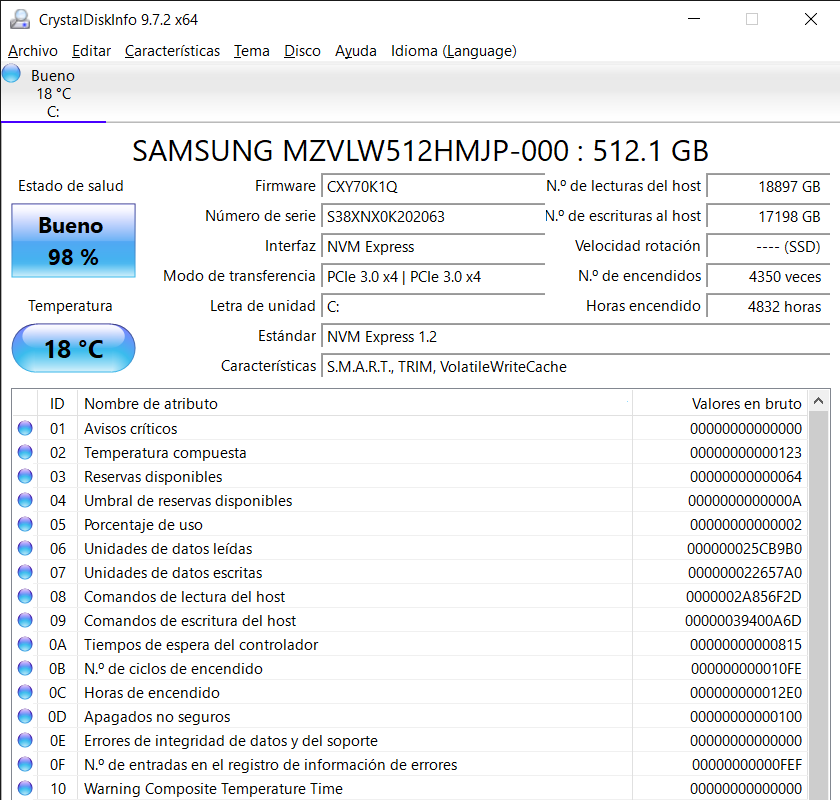Image resolution: width=840 pixels, height=800 pixels.
Task: Click the status icon for "Tiempos de espera del controlador"
Action: 24,645
